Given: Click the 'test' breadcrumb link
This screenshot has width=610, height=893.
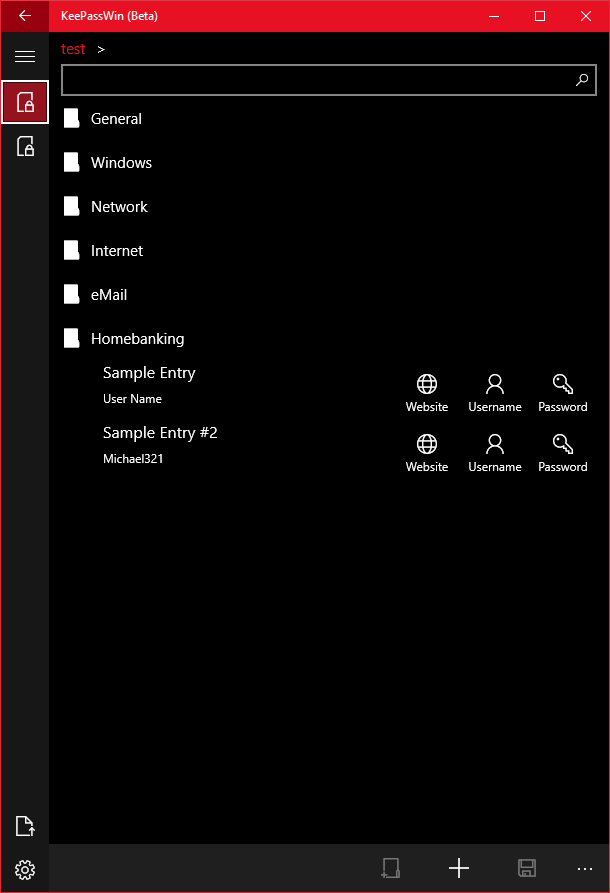Looking at the screenshot, I should (73, 49).
